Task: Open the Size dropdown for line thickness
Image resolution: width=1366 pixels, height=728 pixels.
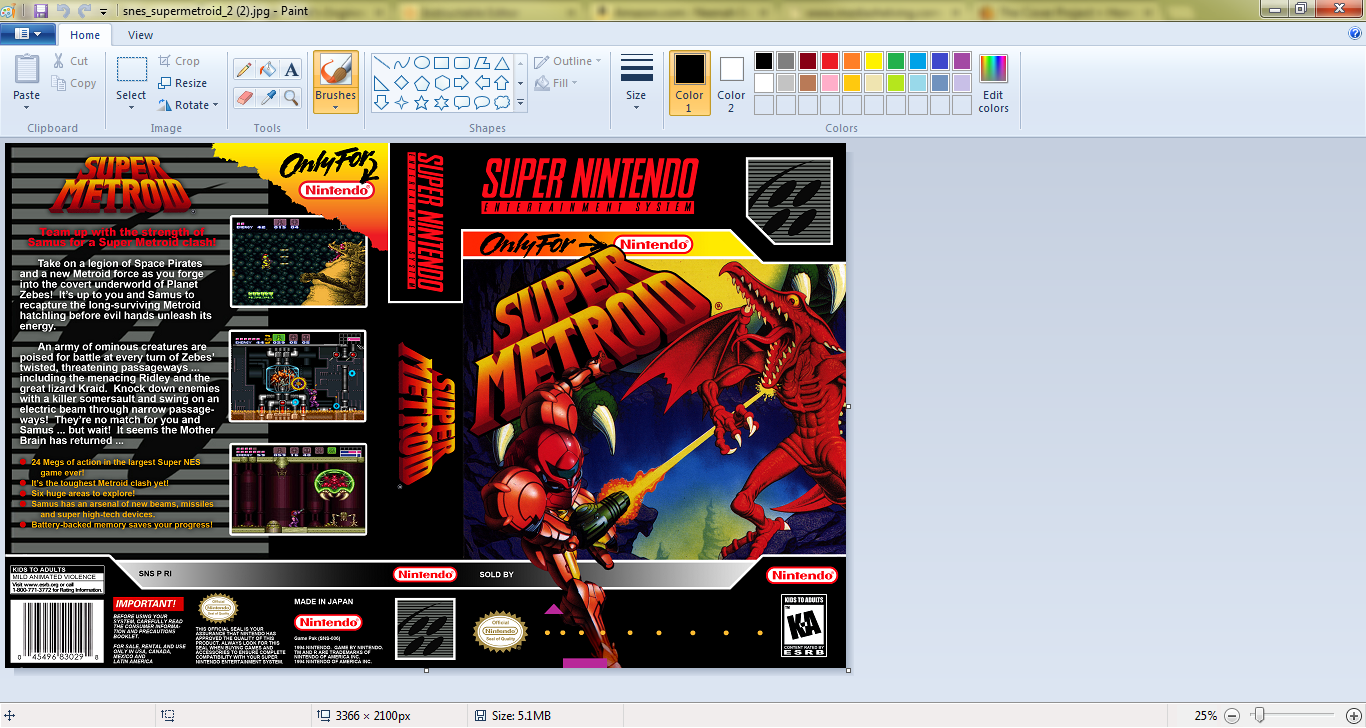Action: point(636,81)
